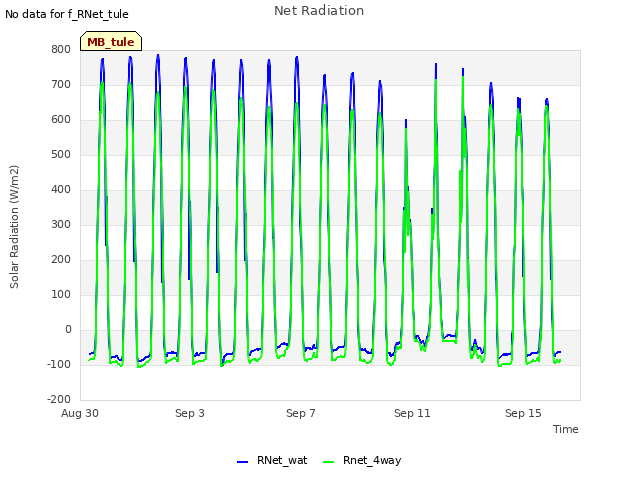640x480 pixels.
Task: Click the Rnet_4way green legend swatch
Action: [328, 462]
